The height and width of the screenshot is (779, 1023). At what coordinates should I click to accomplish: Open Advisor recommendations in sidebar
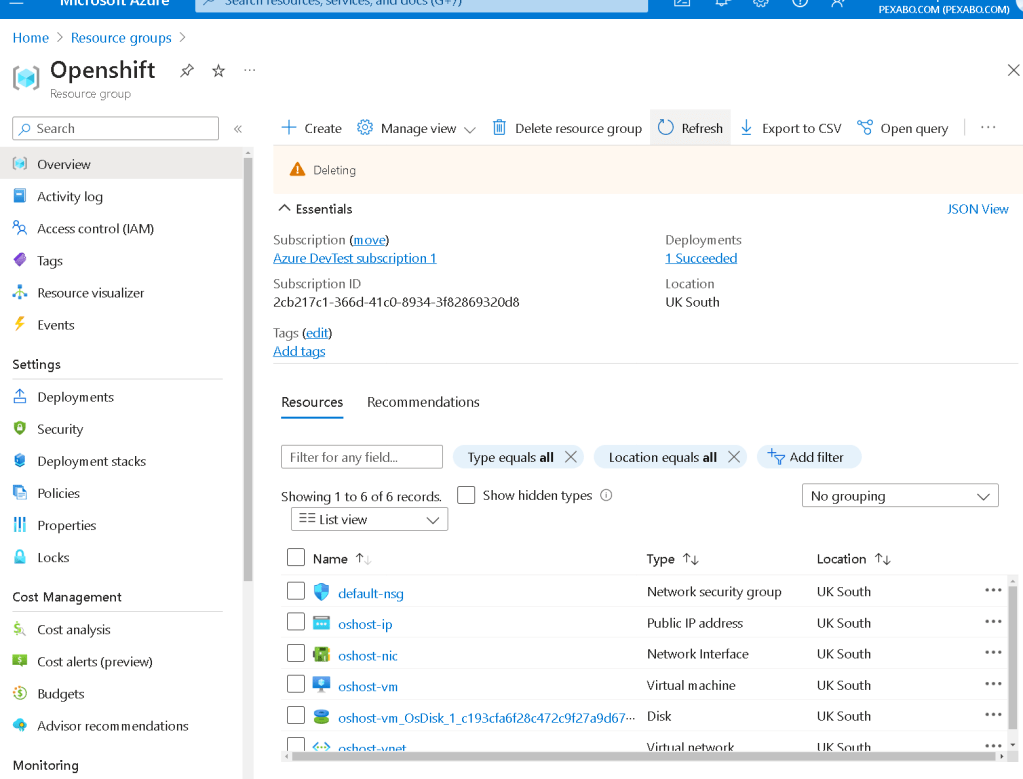(113, 726)
